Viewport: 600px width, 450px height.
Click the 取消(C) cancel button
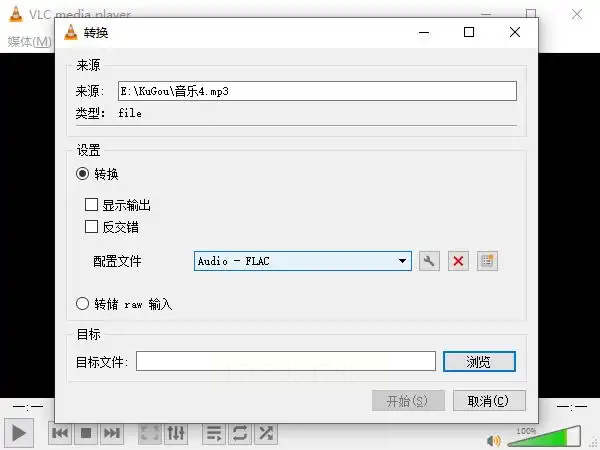pos(489,401)
